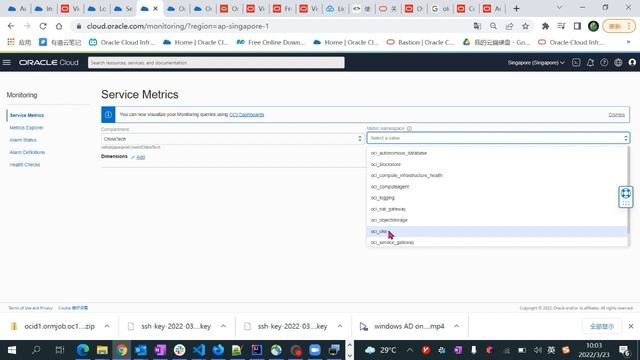
Task: Select oci_service_gateway namespace
Action: tap(497, 242)
